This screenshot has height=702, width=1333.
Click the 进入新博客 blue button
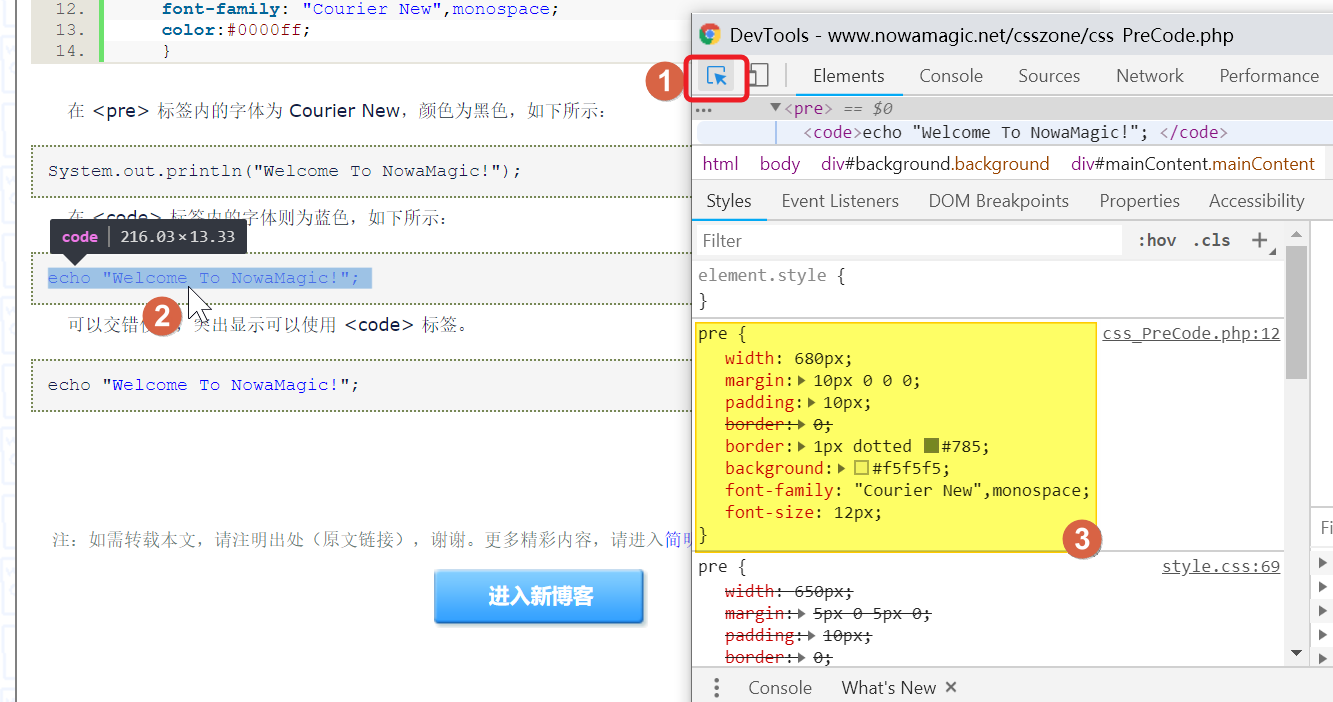[539, 597]
